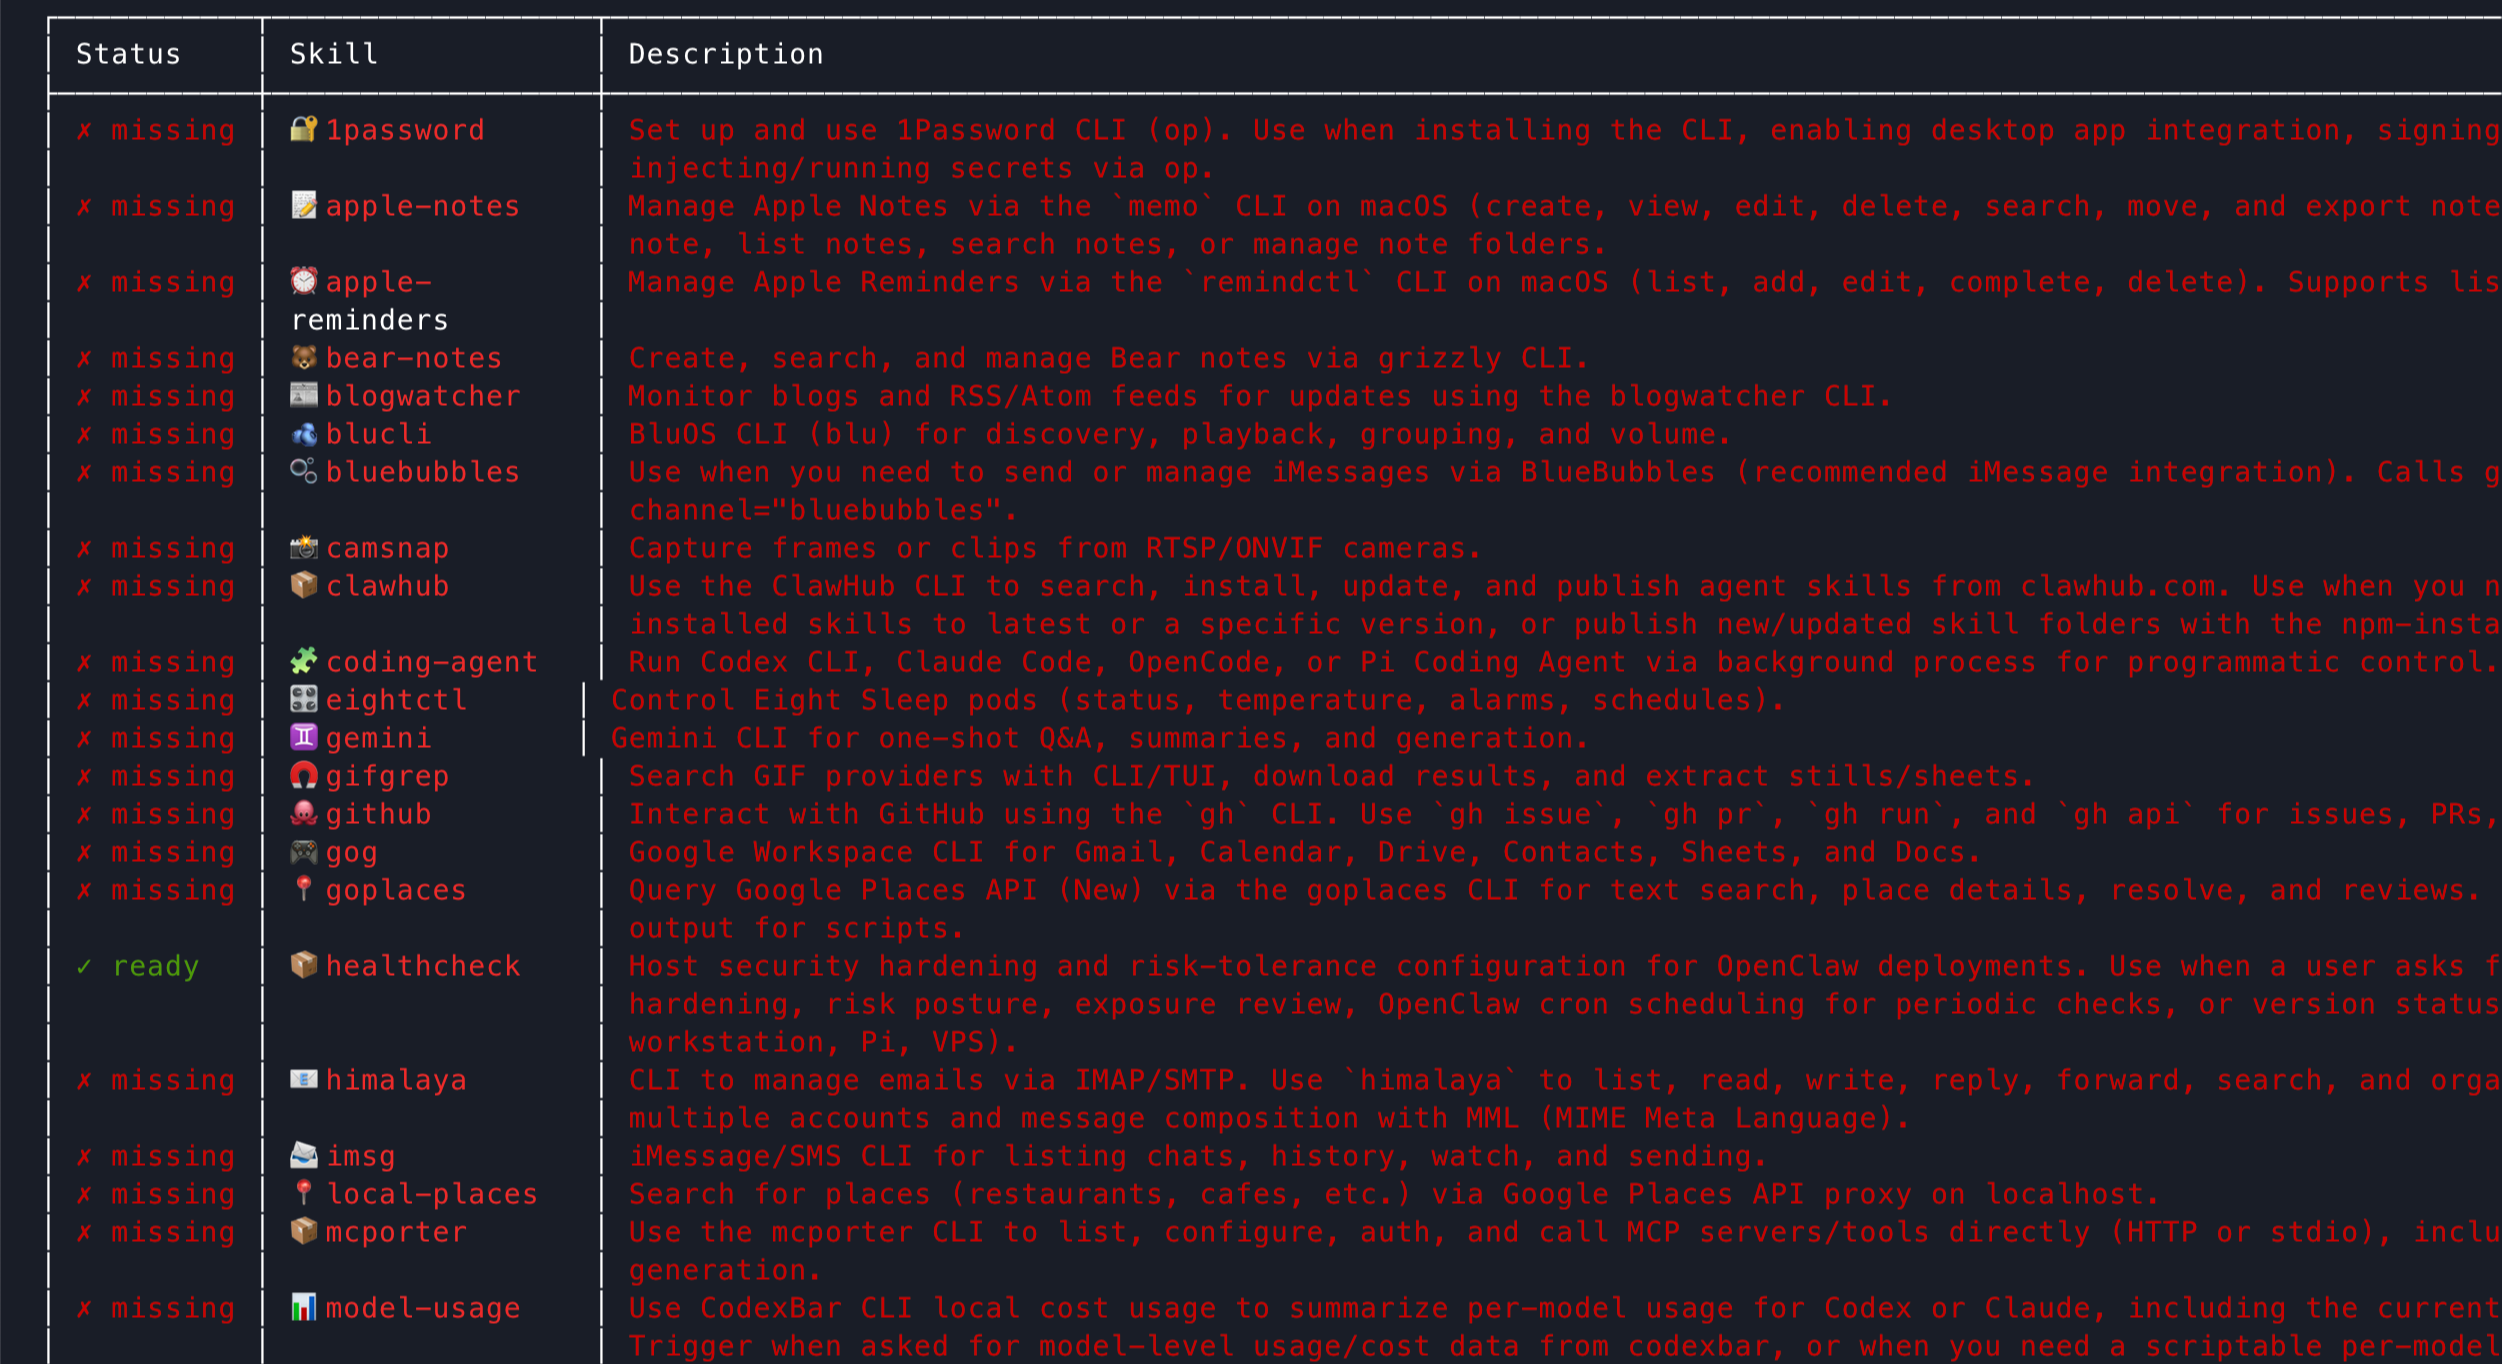Click the alarm clock icon for apple-reminders
The height and width of the screenshot is (1364, 2502).
304,281
